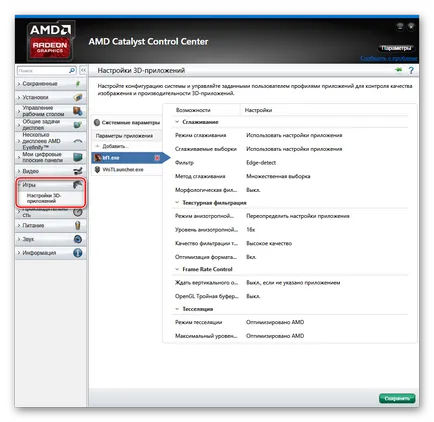Collapse the Сглаживание group

tap(177, 122)
